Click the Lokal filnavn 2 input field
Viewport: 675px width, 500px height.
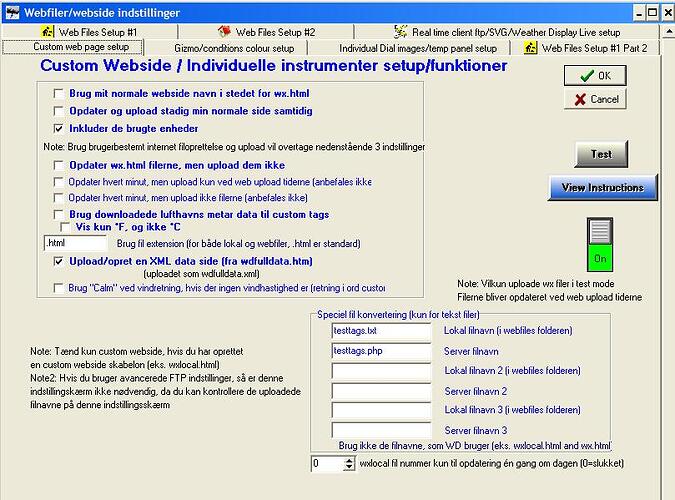pos(381,370)
